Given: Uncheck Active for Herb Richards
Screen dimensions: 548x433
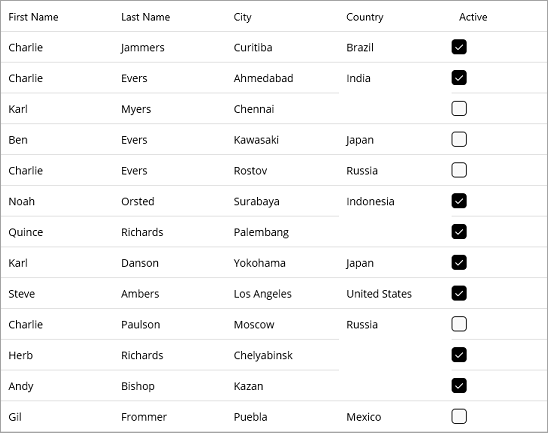Looking at the screenshot, I should [459, 355].
